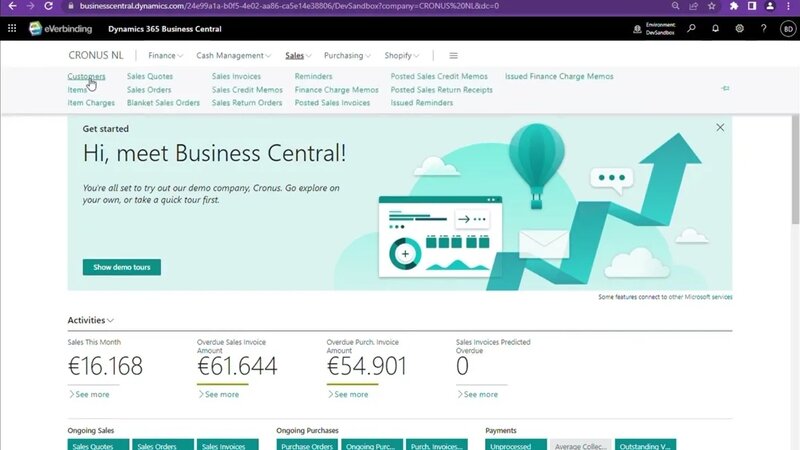This screenshot has height=450, width=800.
Task: Open the help question mark icon
Action: click(763, 29)
